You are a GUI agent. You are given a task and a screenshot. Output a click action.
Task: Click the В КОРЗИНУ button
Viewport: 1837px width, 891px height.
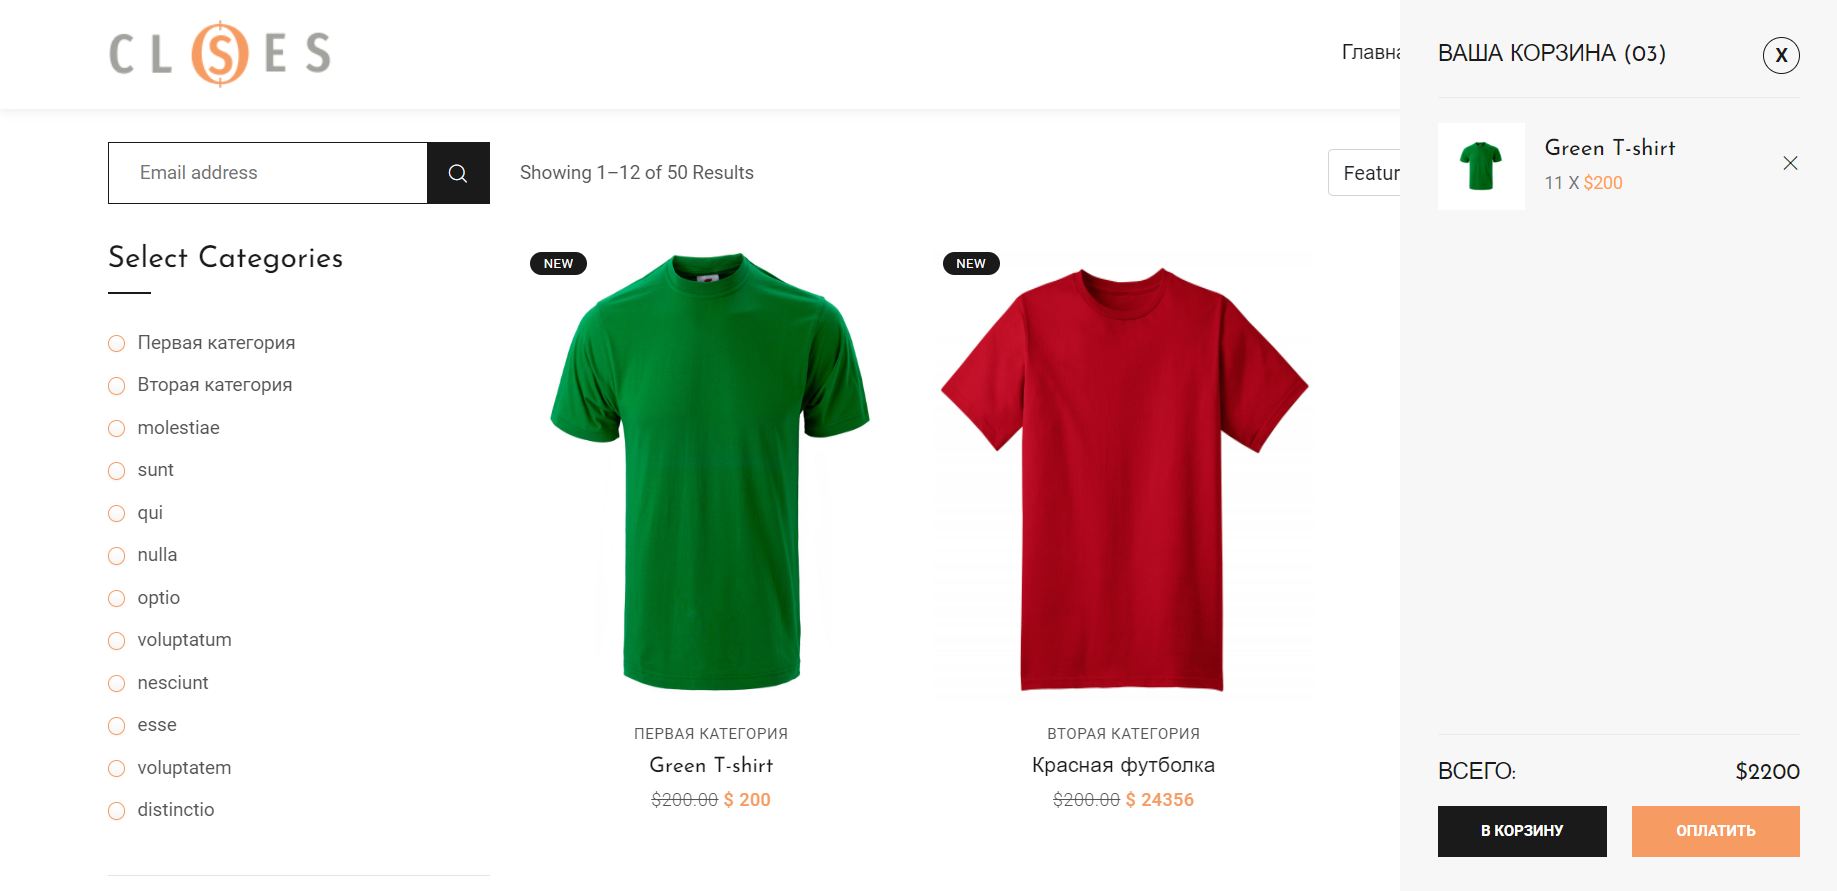pos(1522,831)
